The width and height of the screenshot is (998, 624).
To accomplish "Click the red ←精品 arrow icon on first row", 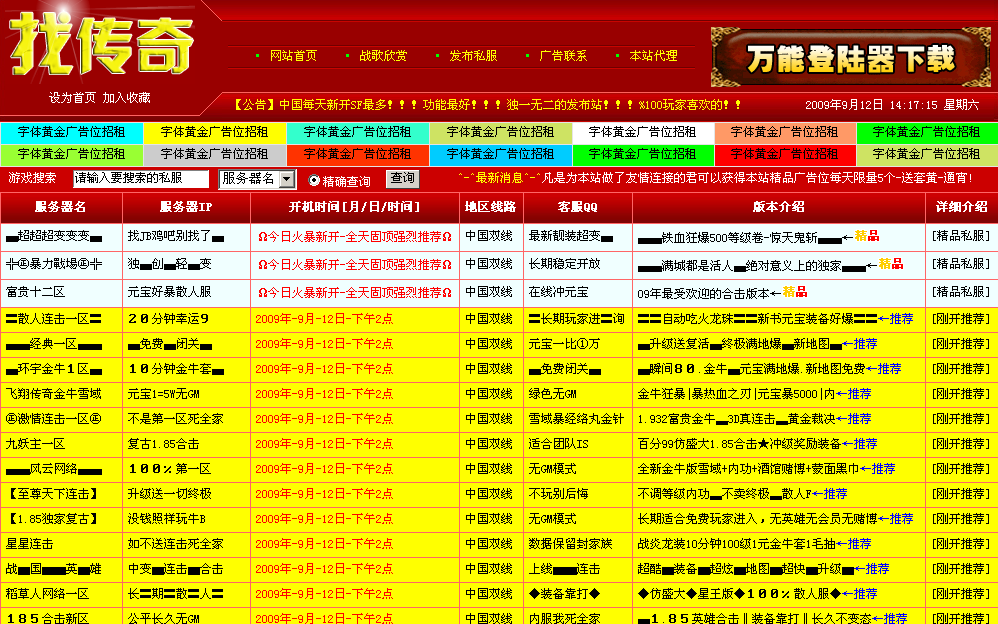I will pos(849,237).
